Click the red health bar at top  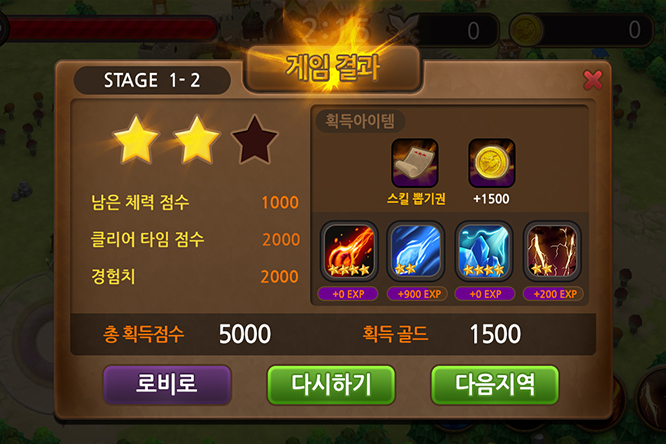[110, 29]
